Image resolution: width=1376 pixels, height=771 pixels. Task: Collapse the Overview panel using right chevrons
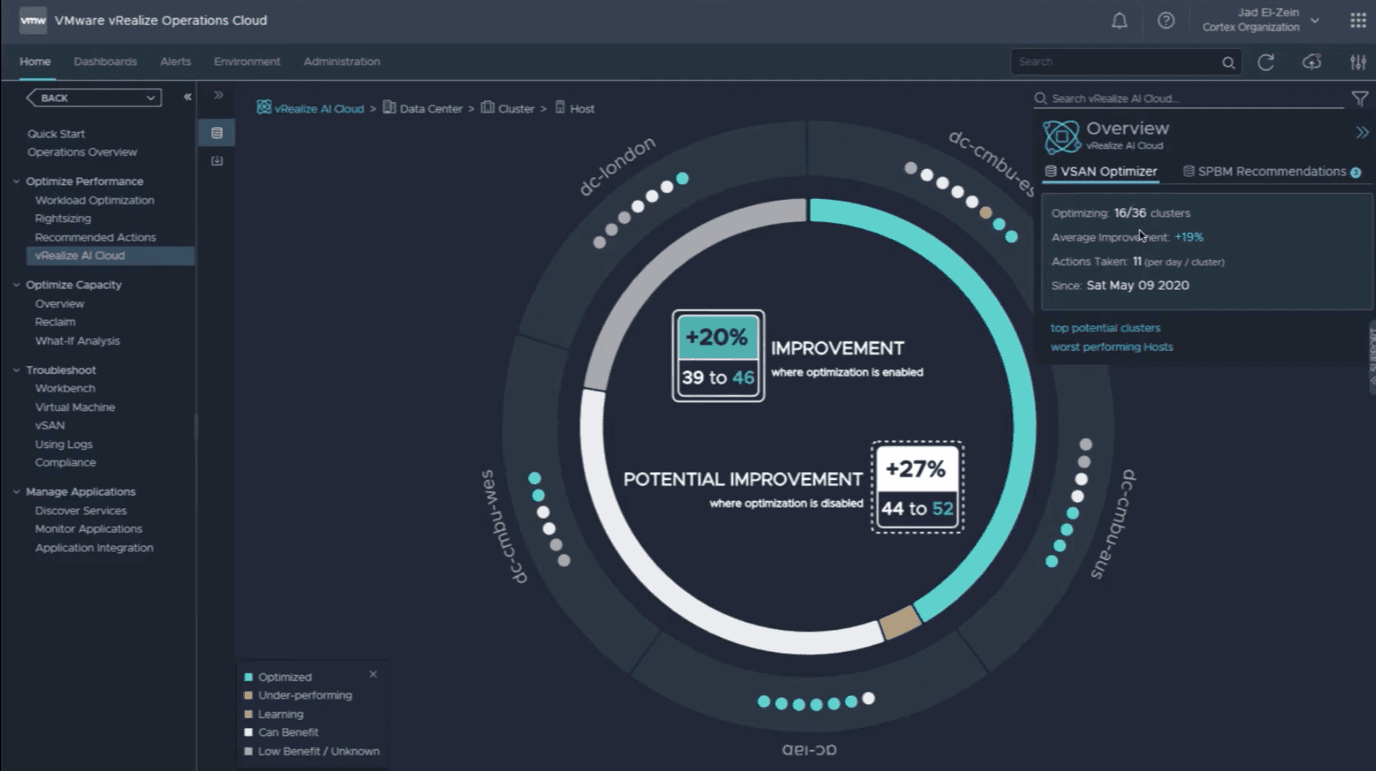(x=1362, y=132)
